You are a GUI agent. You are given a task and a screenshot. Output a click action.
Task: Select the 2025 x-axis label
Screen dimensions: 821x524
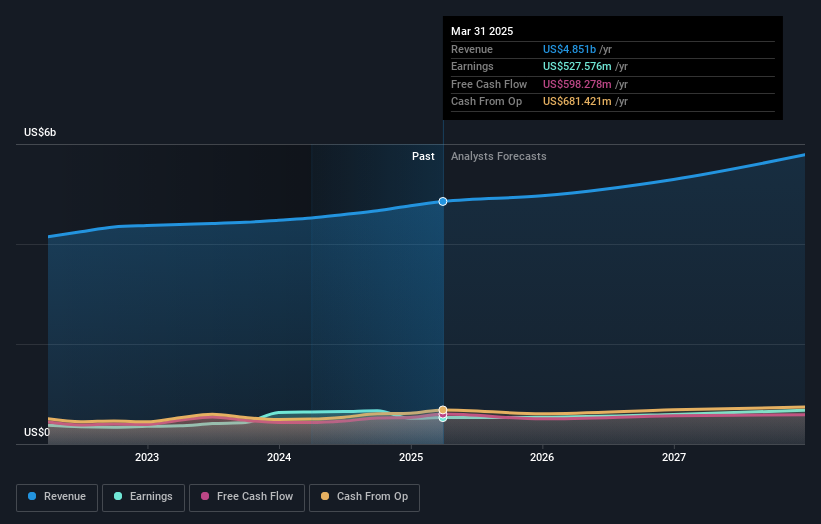pyautogui.click(x=411, y=457)
